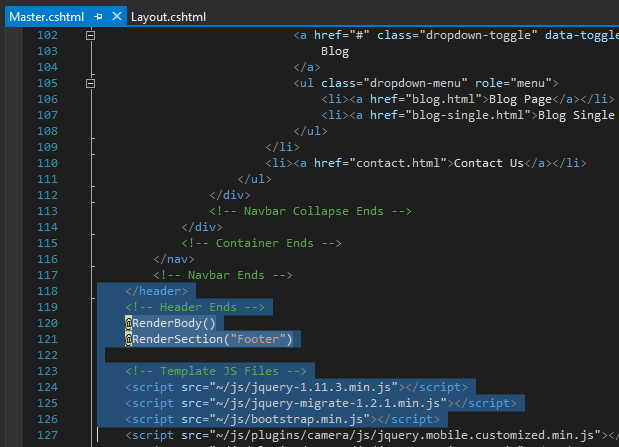Click the closing ul tag on line 108
Image resolution: width=619 pixels, height=447 pixels.
(x=310, y=131)
